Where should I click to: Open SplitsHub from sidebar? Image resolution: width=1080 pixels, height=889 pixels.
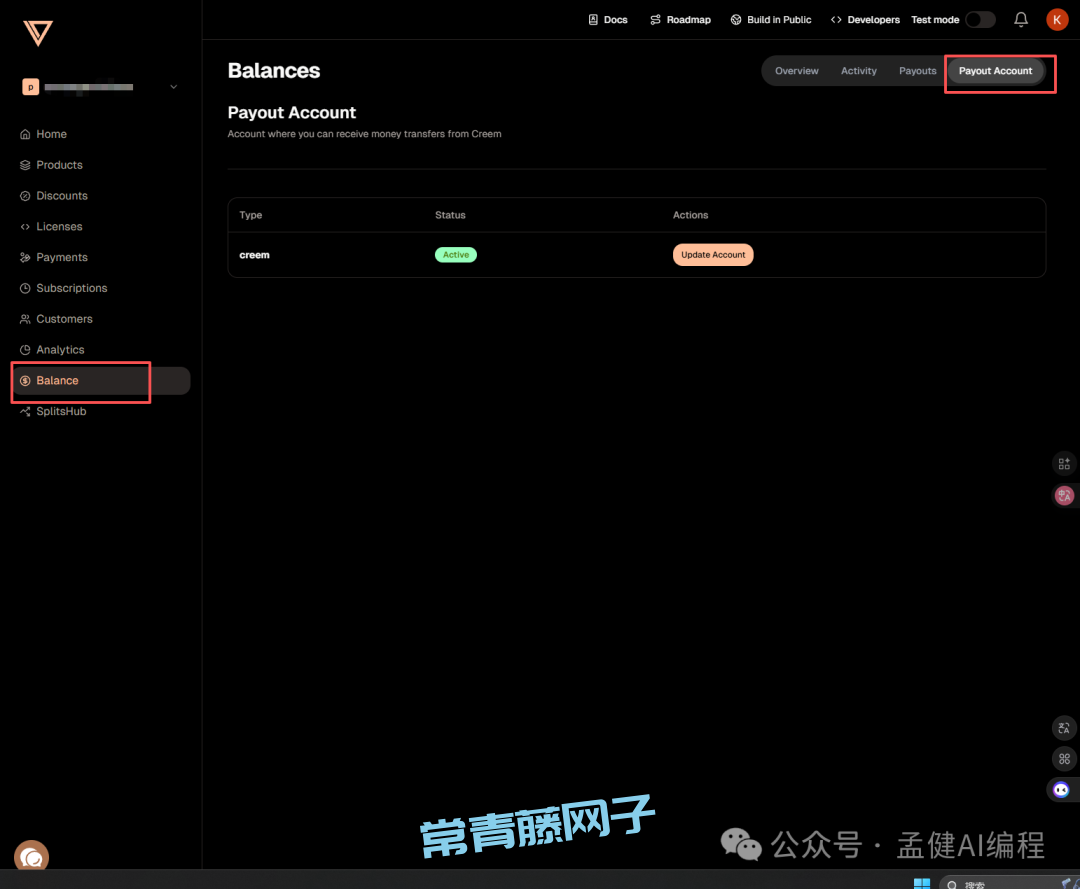(61, 411)
